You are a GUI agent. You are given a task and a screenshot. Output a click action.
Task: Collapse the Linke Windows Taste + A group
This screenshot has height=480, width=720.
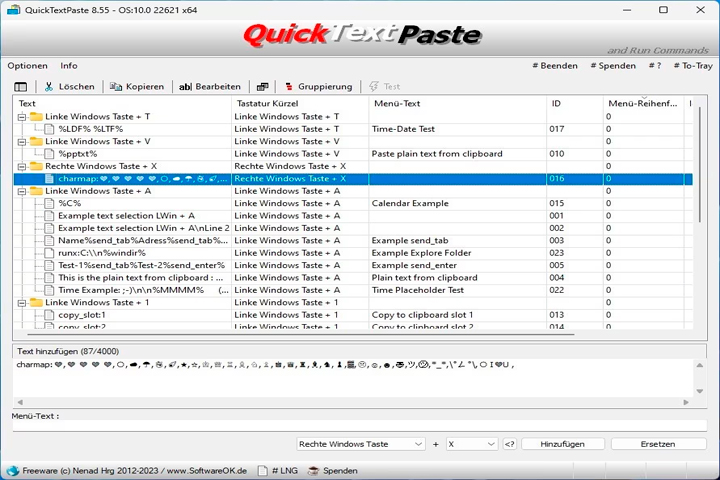coord(22,192)
